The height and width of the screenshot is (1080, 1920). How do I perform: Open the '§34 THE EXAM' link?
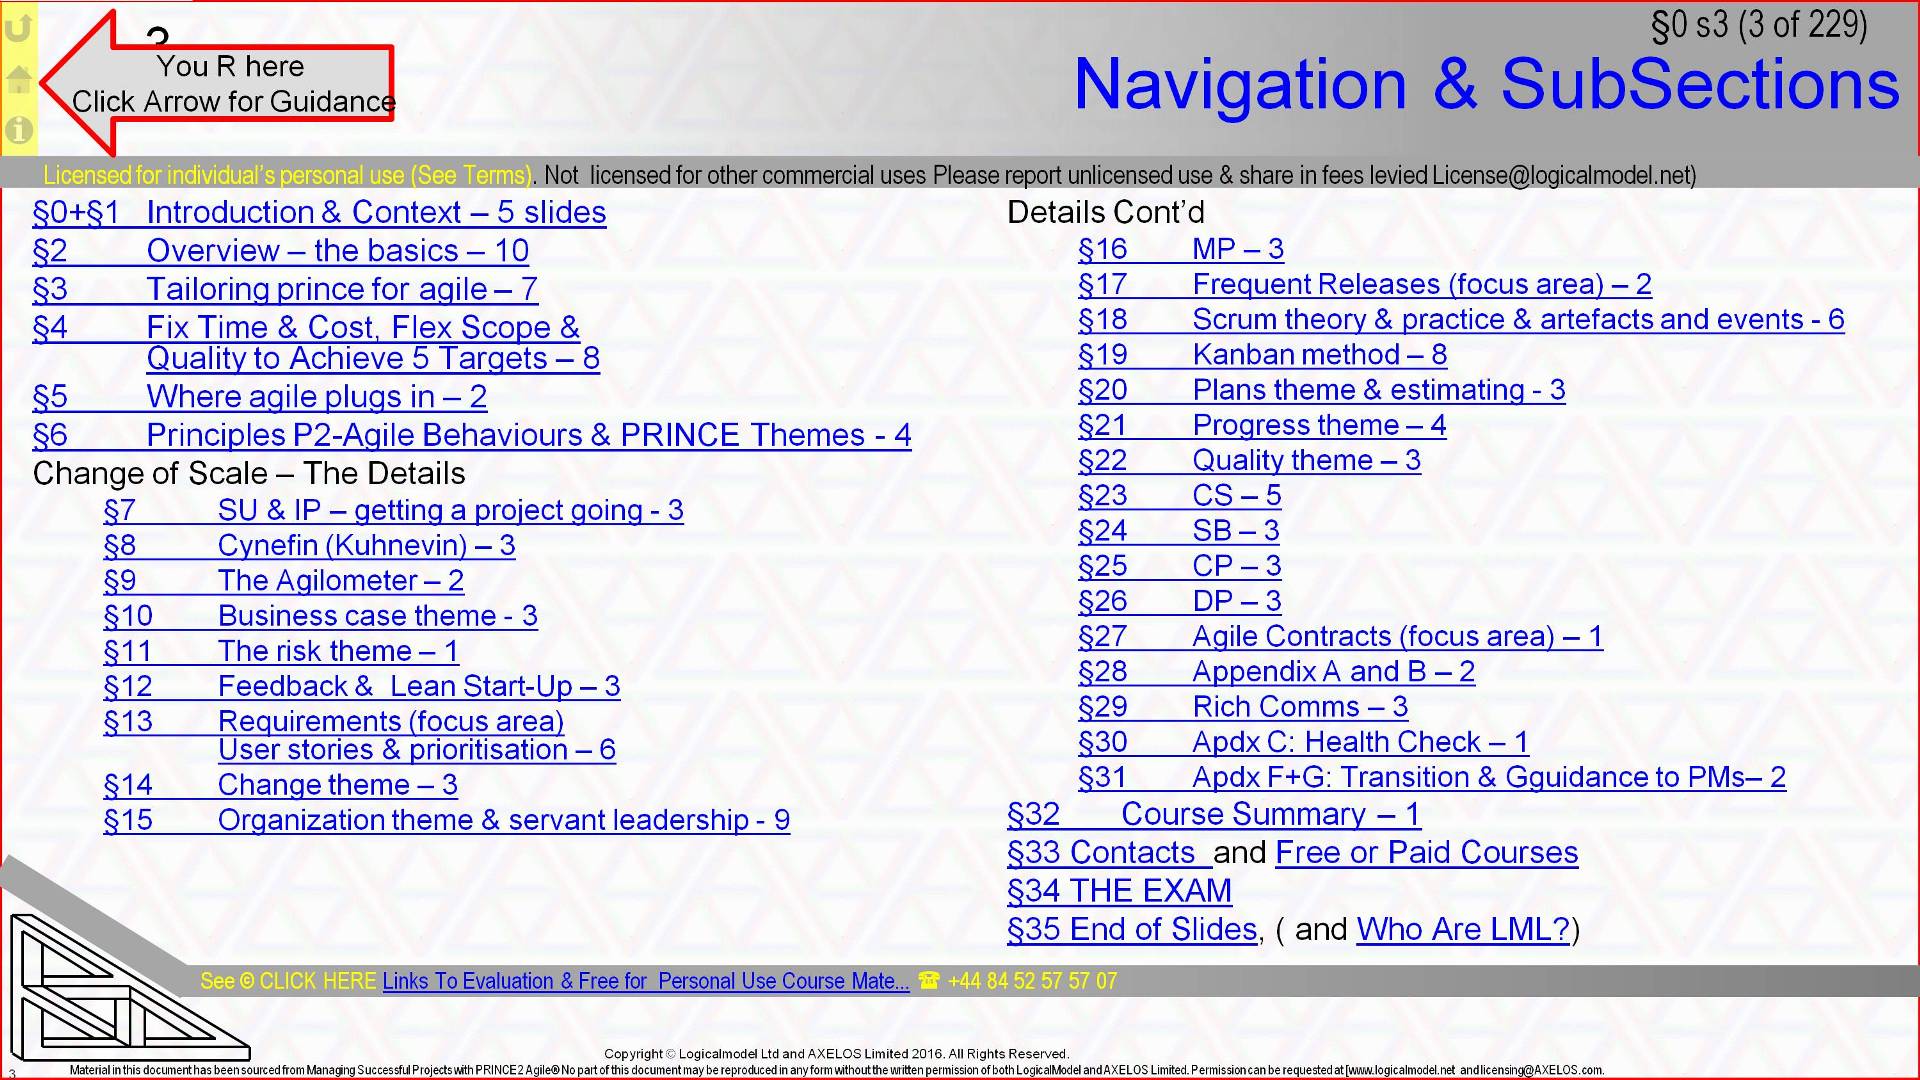(1119, 890)
